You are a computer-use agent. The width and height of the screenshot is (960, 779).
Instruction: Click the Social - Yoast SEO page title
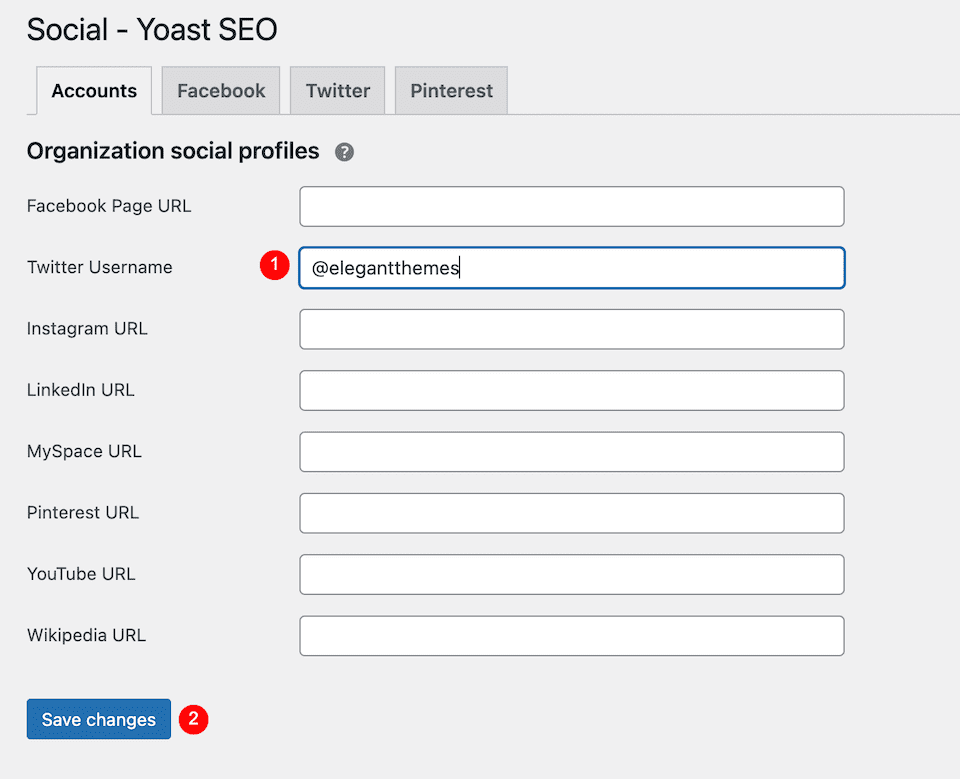151,30
